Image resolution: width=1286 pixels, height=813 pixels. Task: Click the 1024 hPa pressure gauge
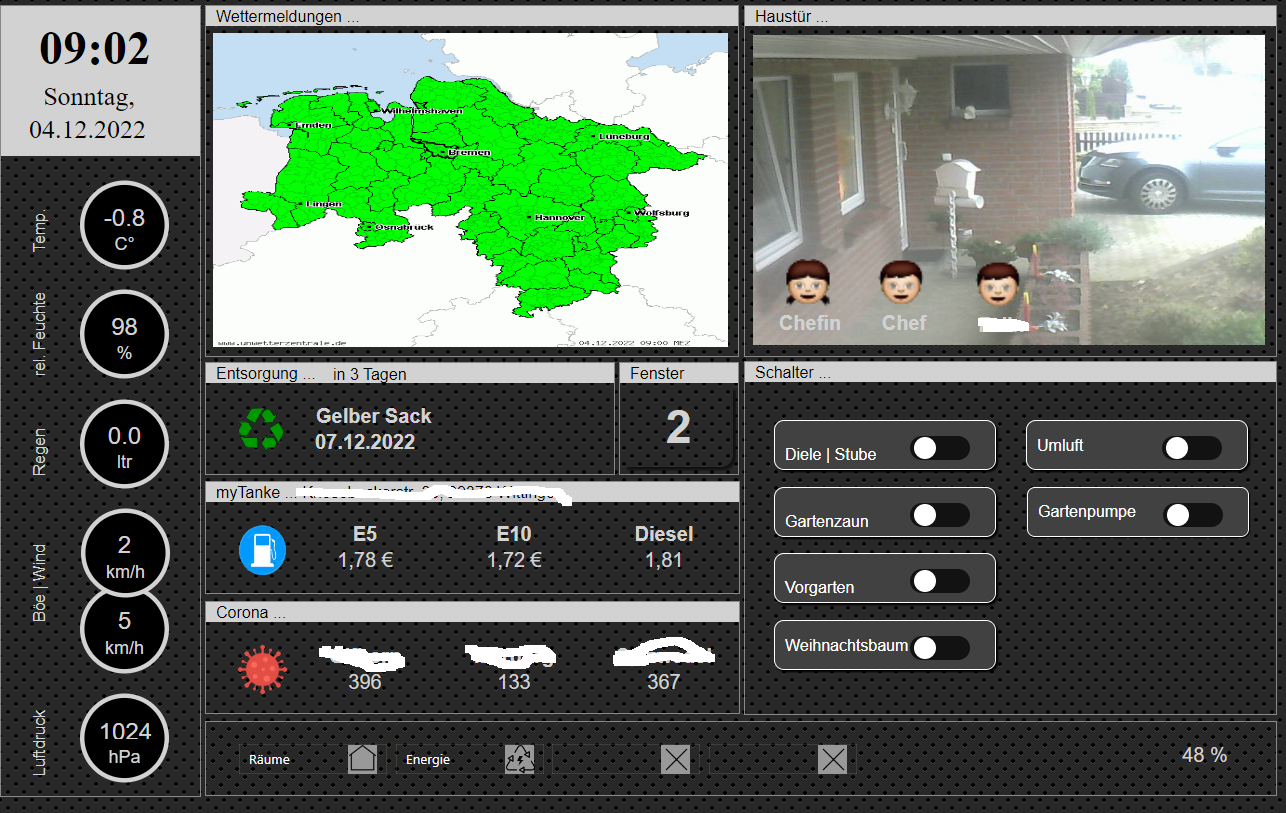coord(124,738)
